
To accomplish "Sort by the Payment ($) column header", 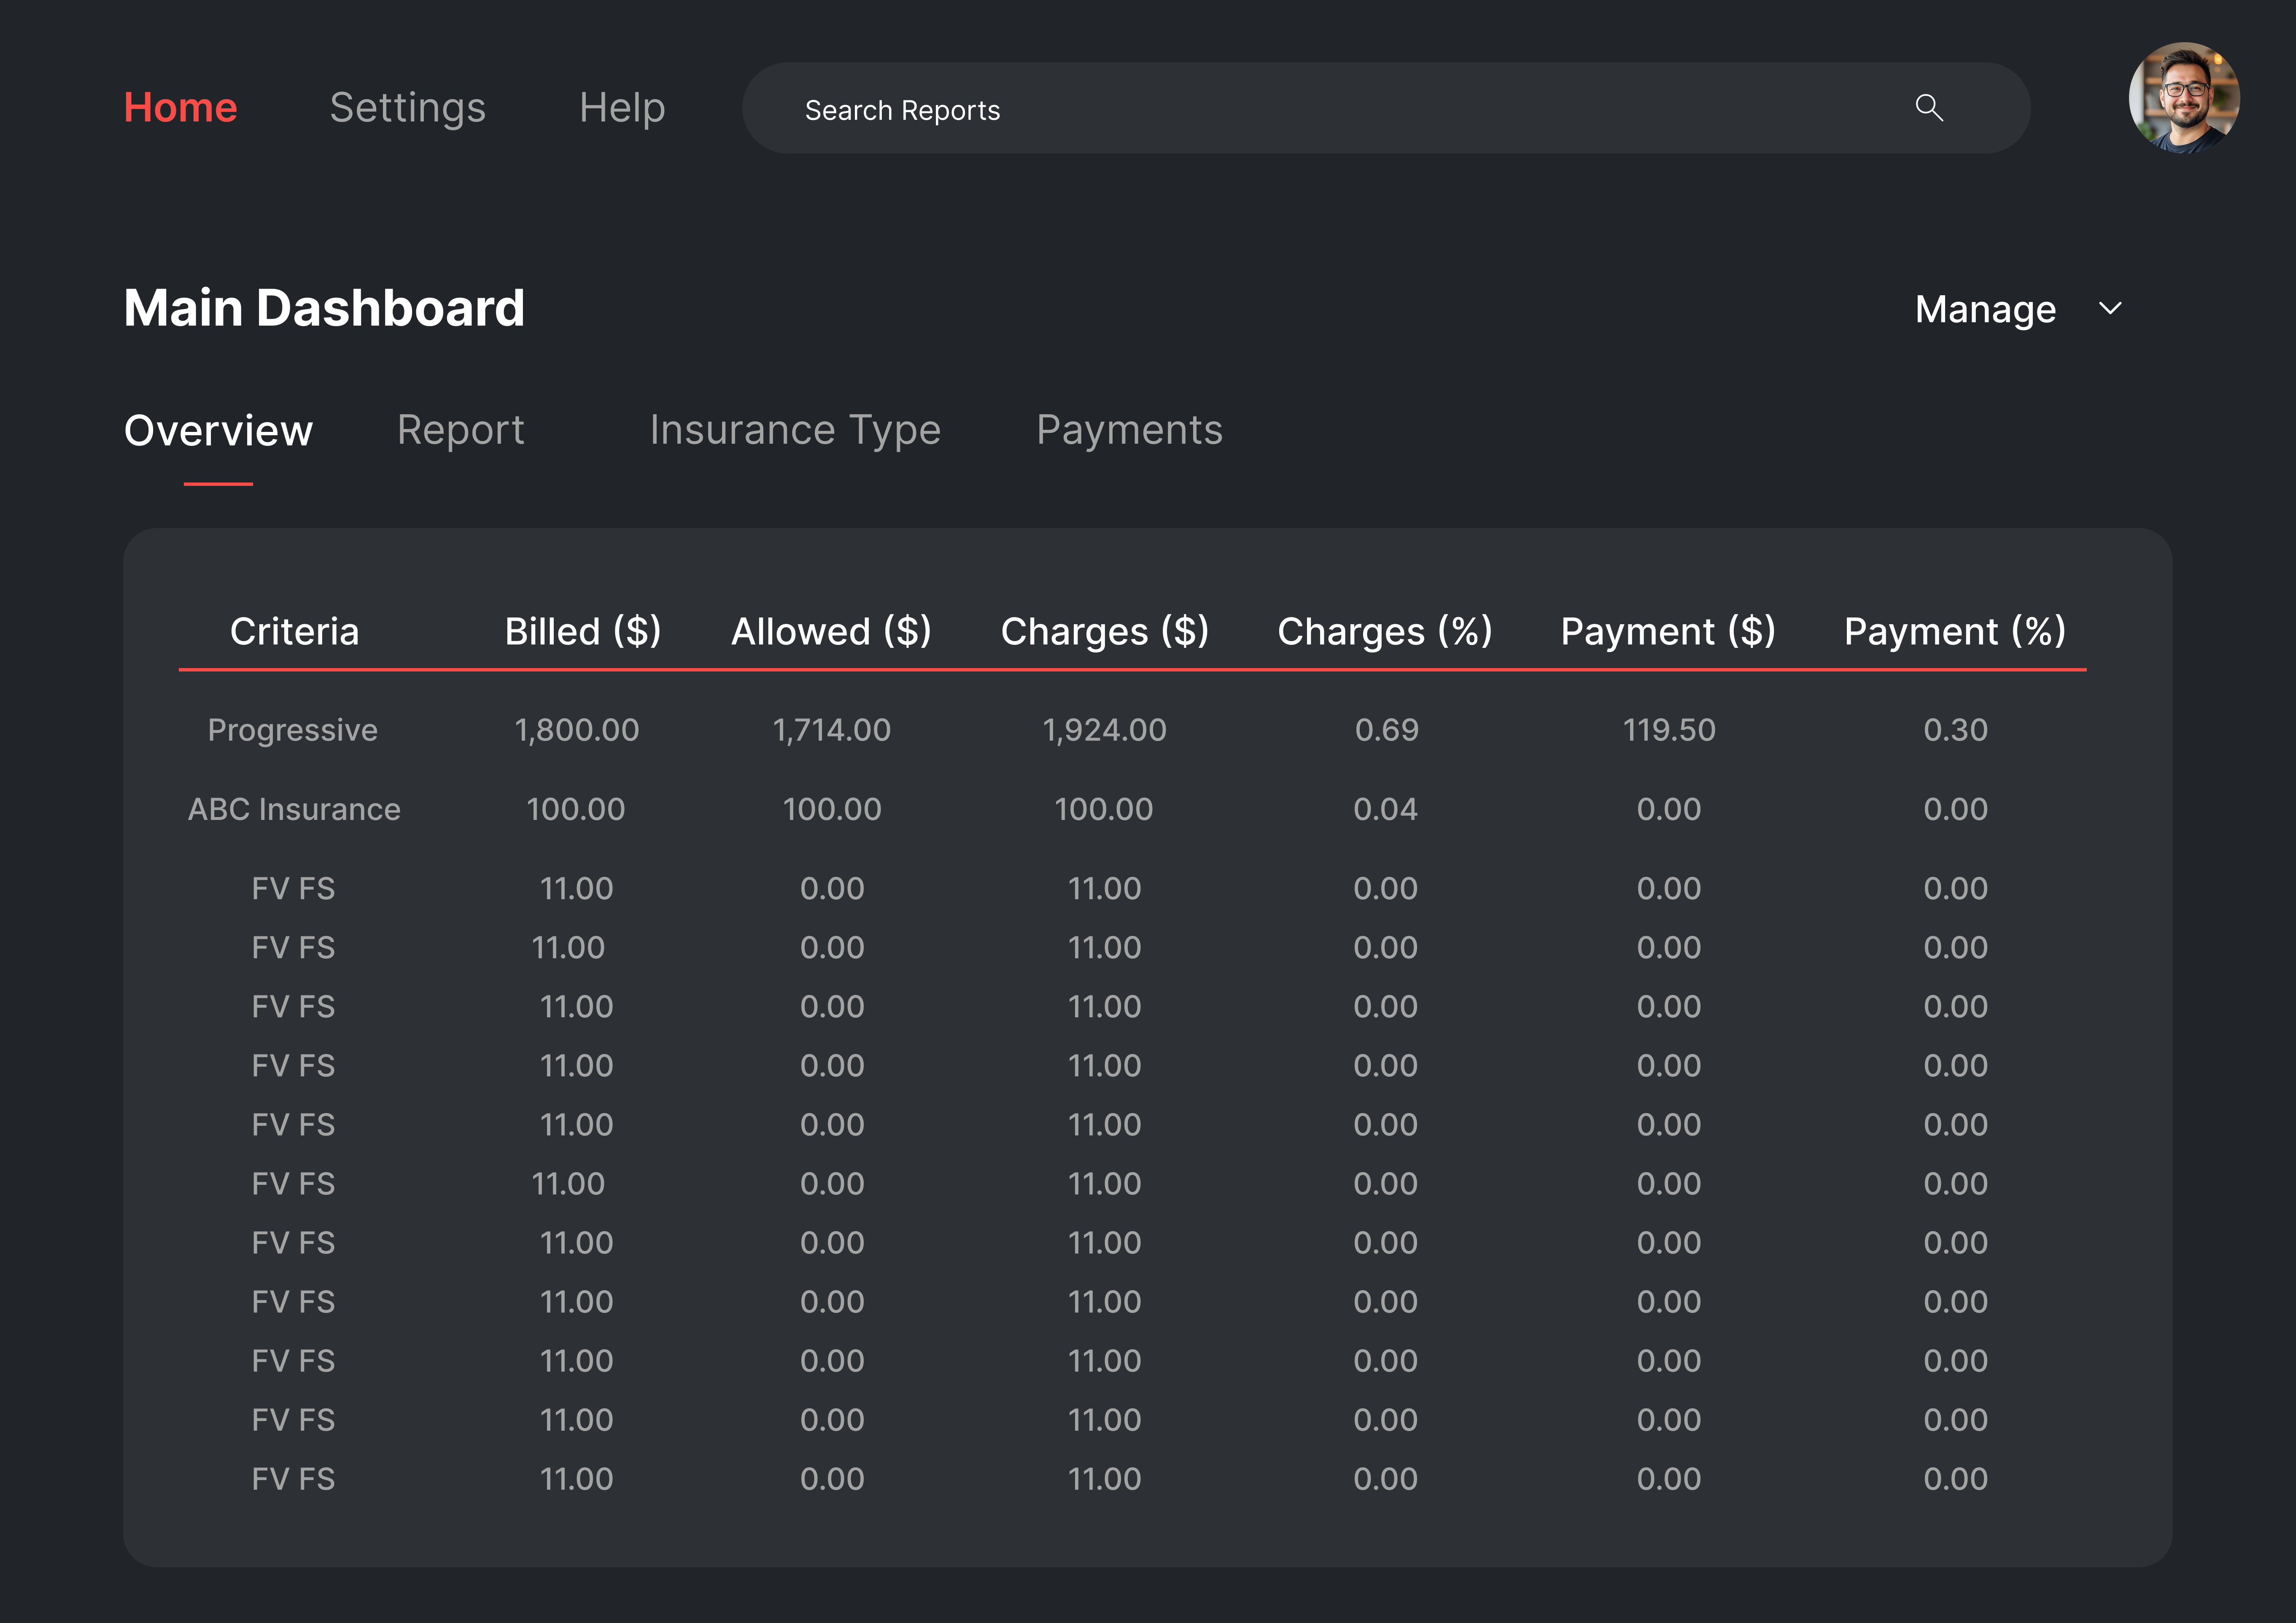I will pos(1668,632).
